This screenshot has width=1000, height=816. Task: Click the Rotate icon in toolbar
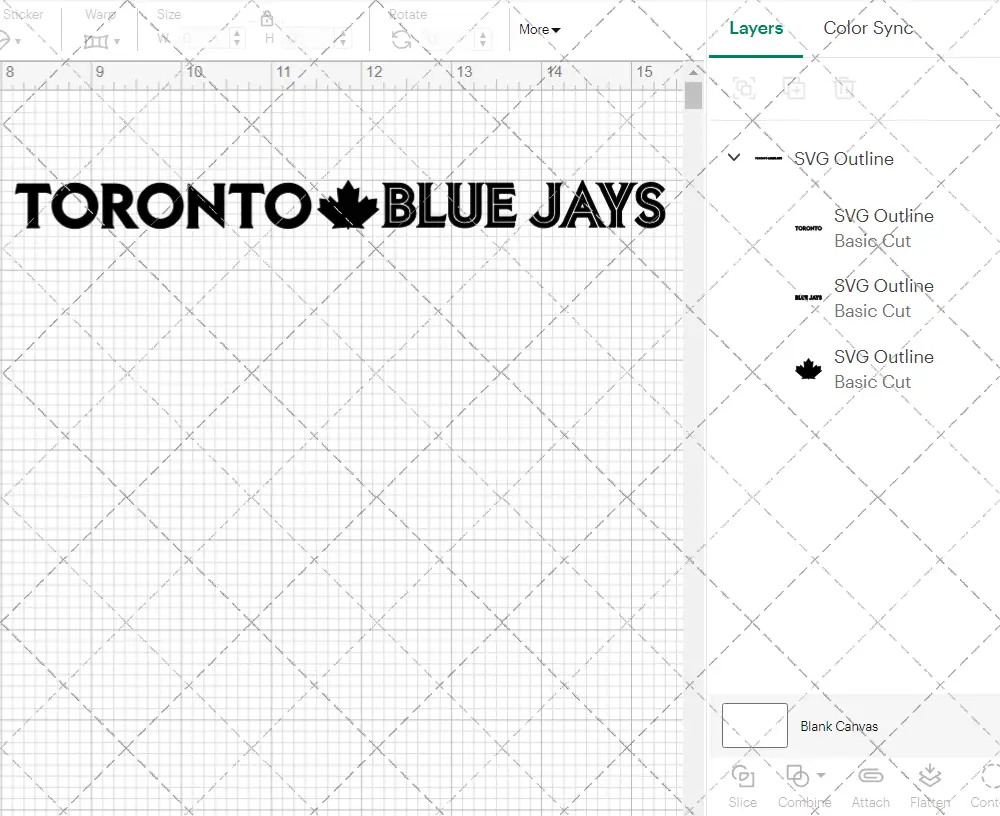(401, 40)
